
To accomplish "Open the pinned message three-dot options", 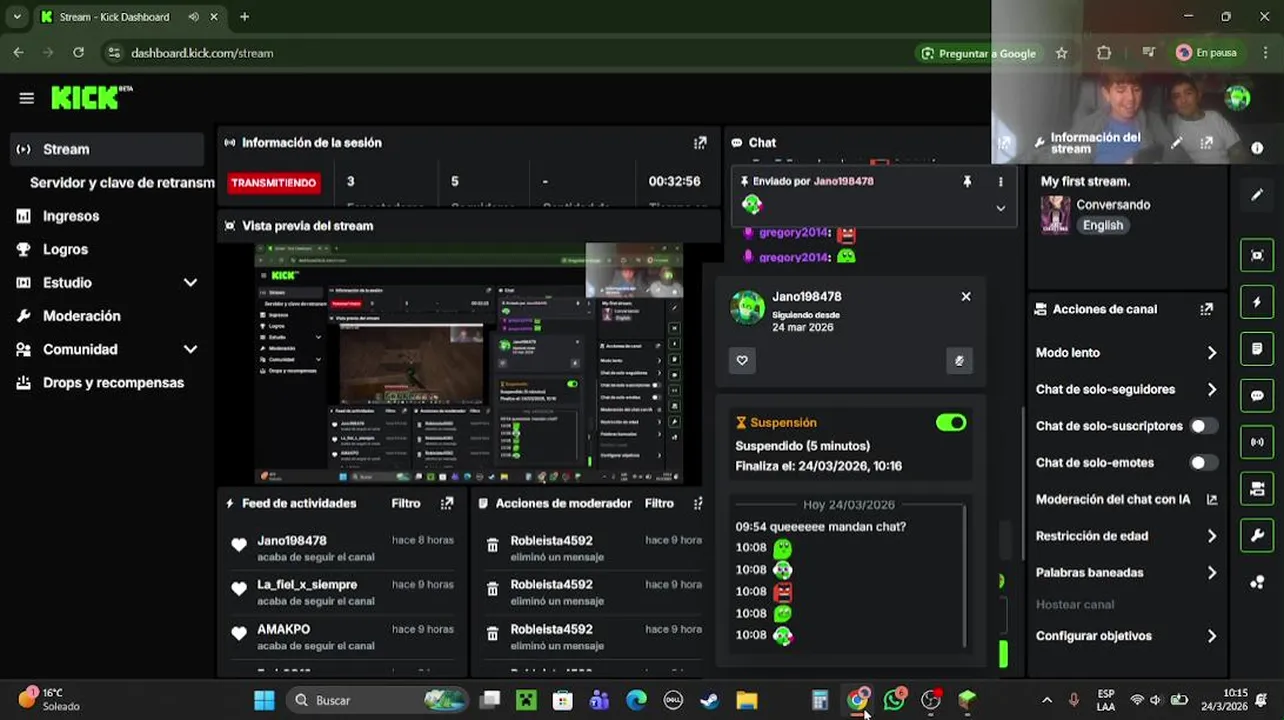I will (x=1000, y=181).
